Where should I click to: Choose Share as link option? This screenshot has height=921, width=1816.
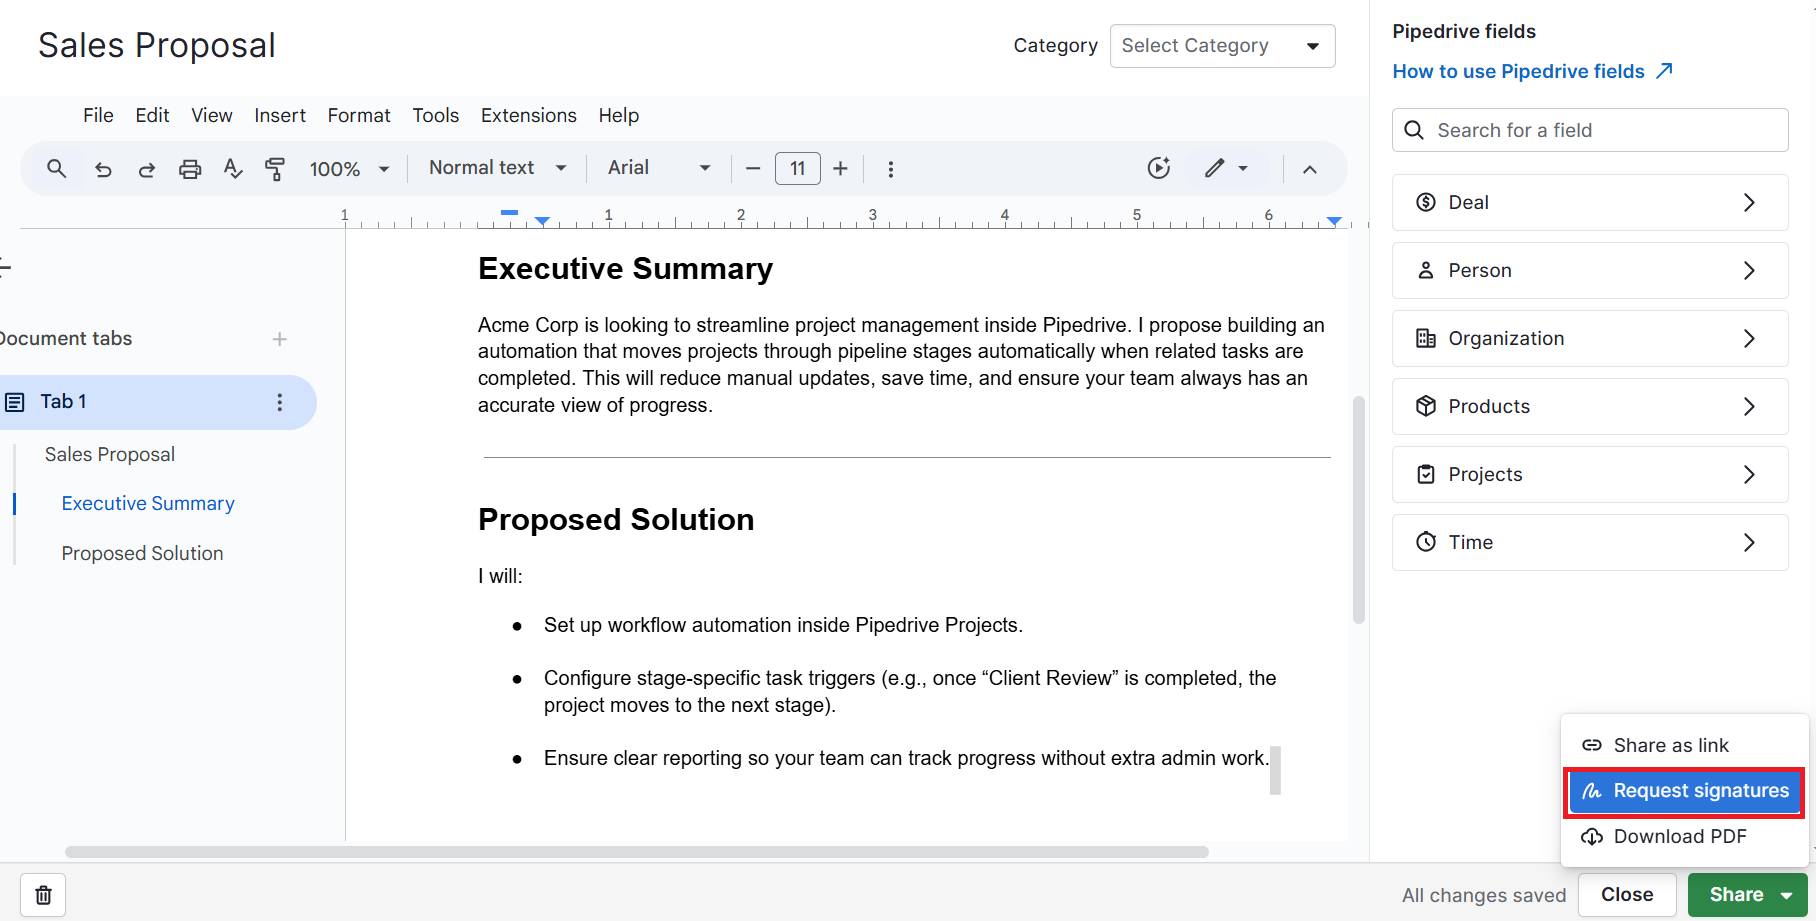(1685, 745)
